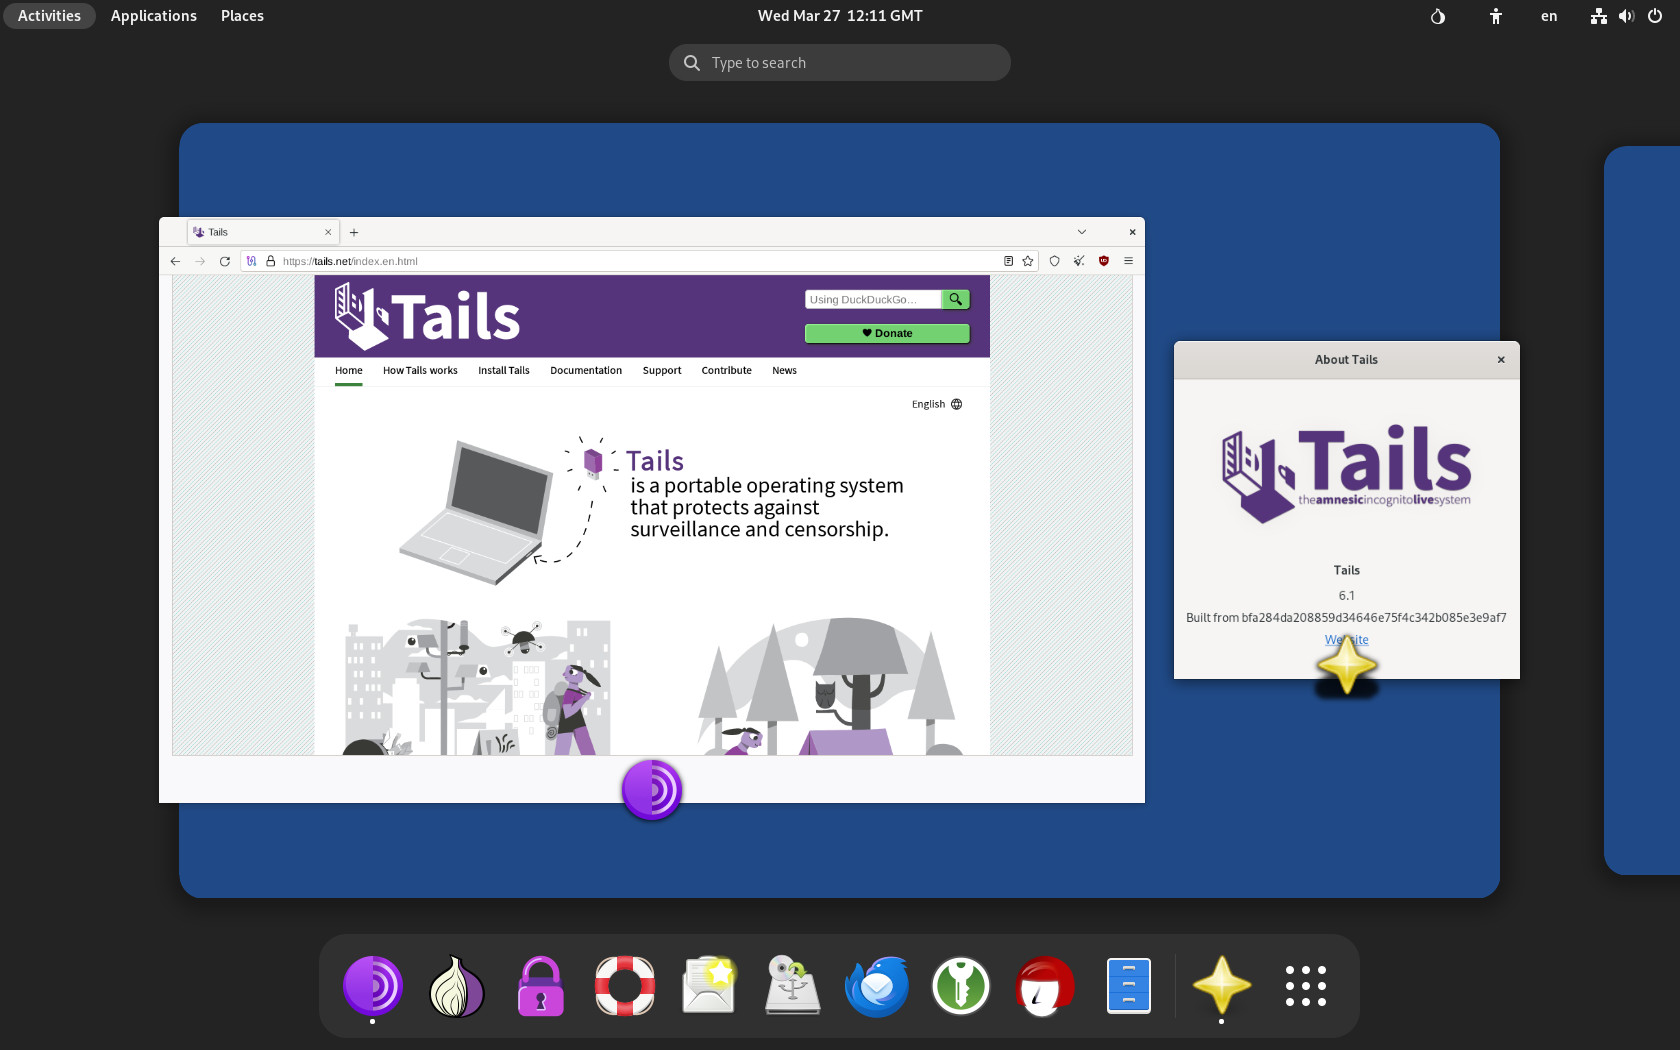Open Install Tails nav item
Screen dimensions: 1680x1050
coord(504,371)
